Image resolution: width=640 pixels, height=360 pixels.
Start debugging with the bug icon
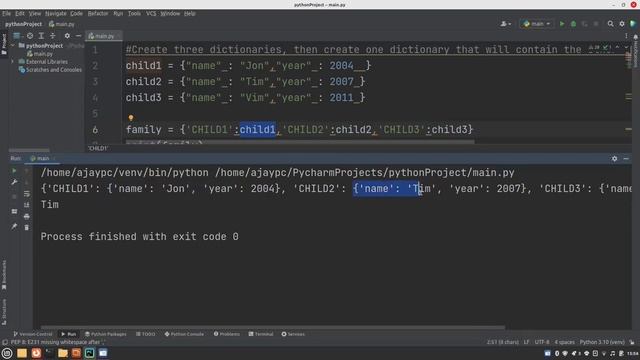pyautogui.click(x=573, y=24)
